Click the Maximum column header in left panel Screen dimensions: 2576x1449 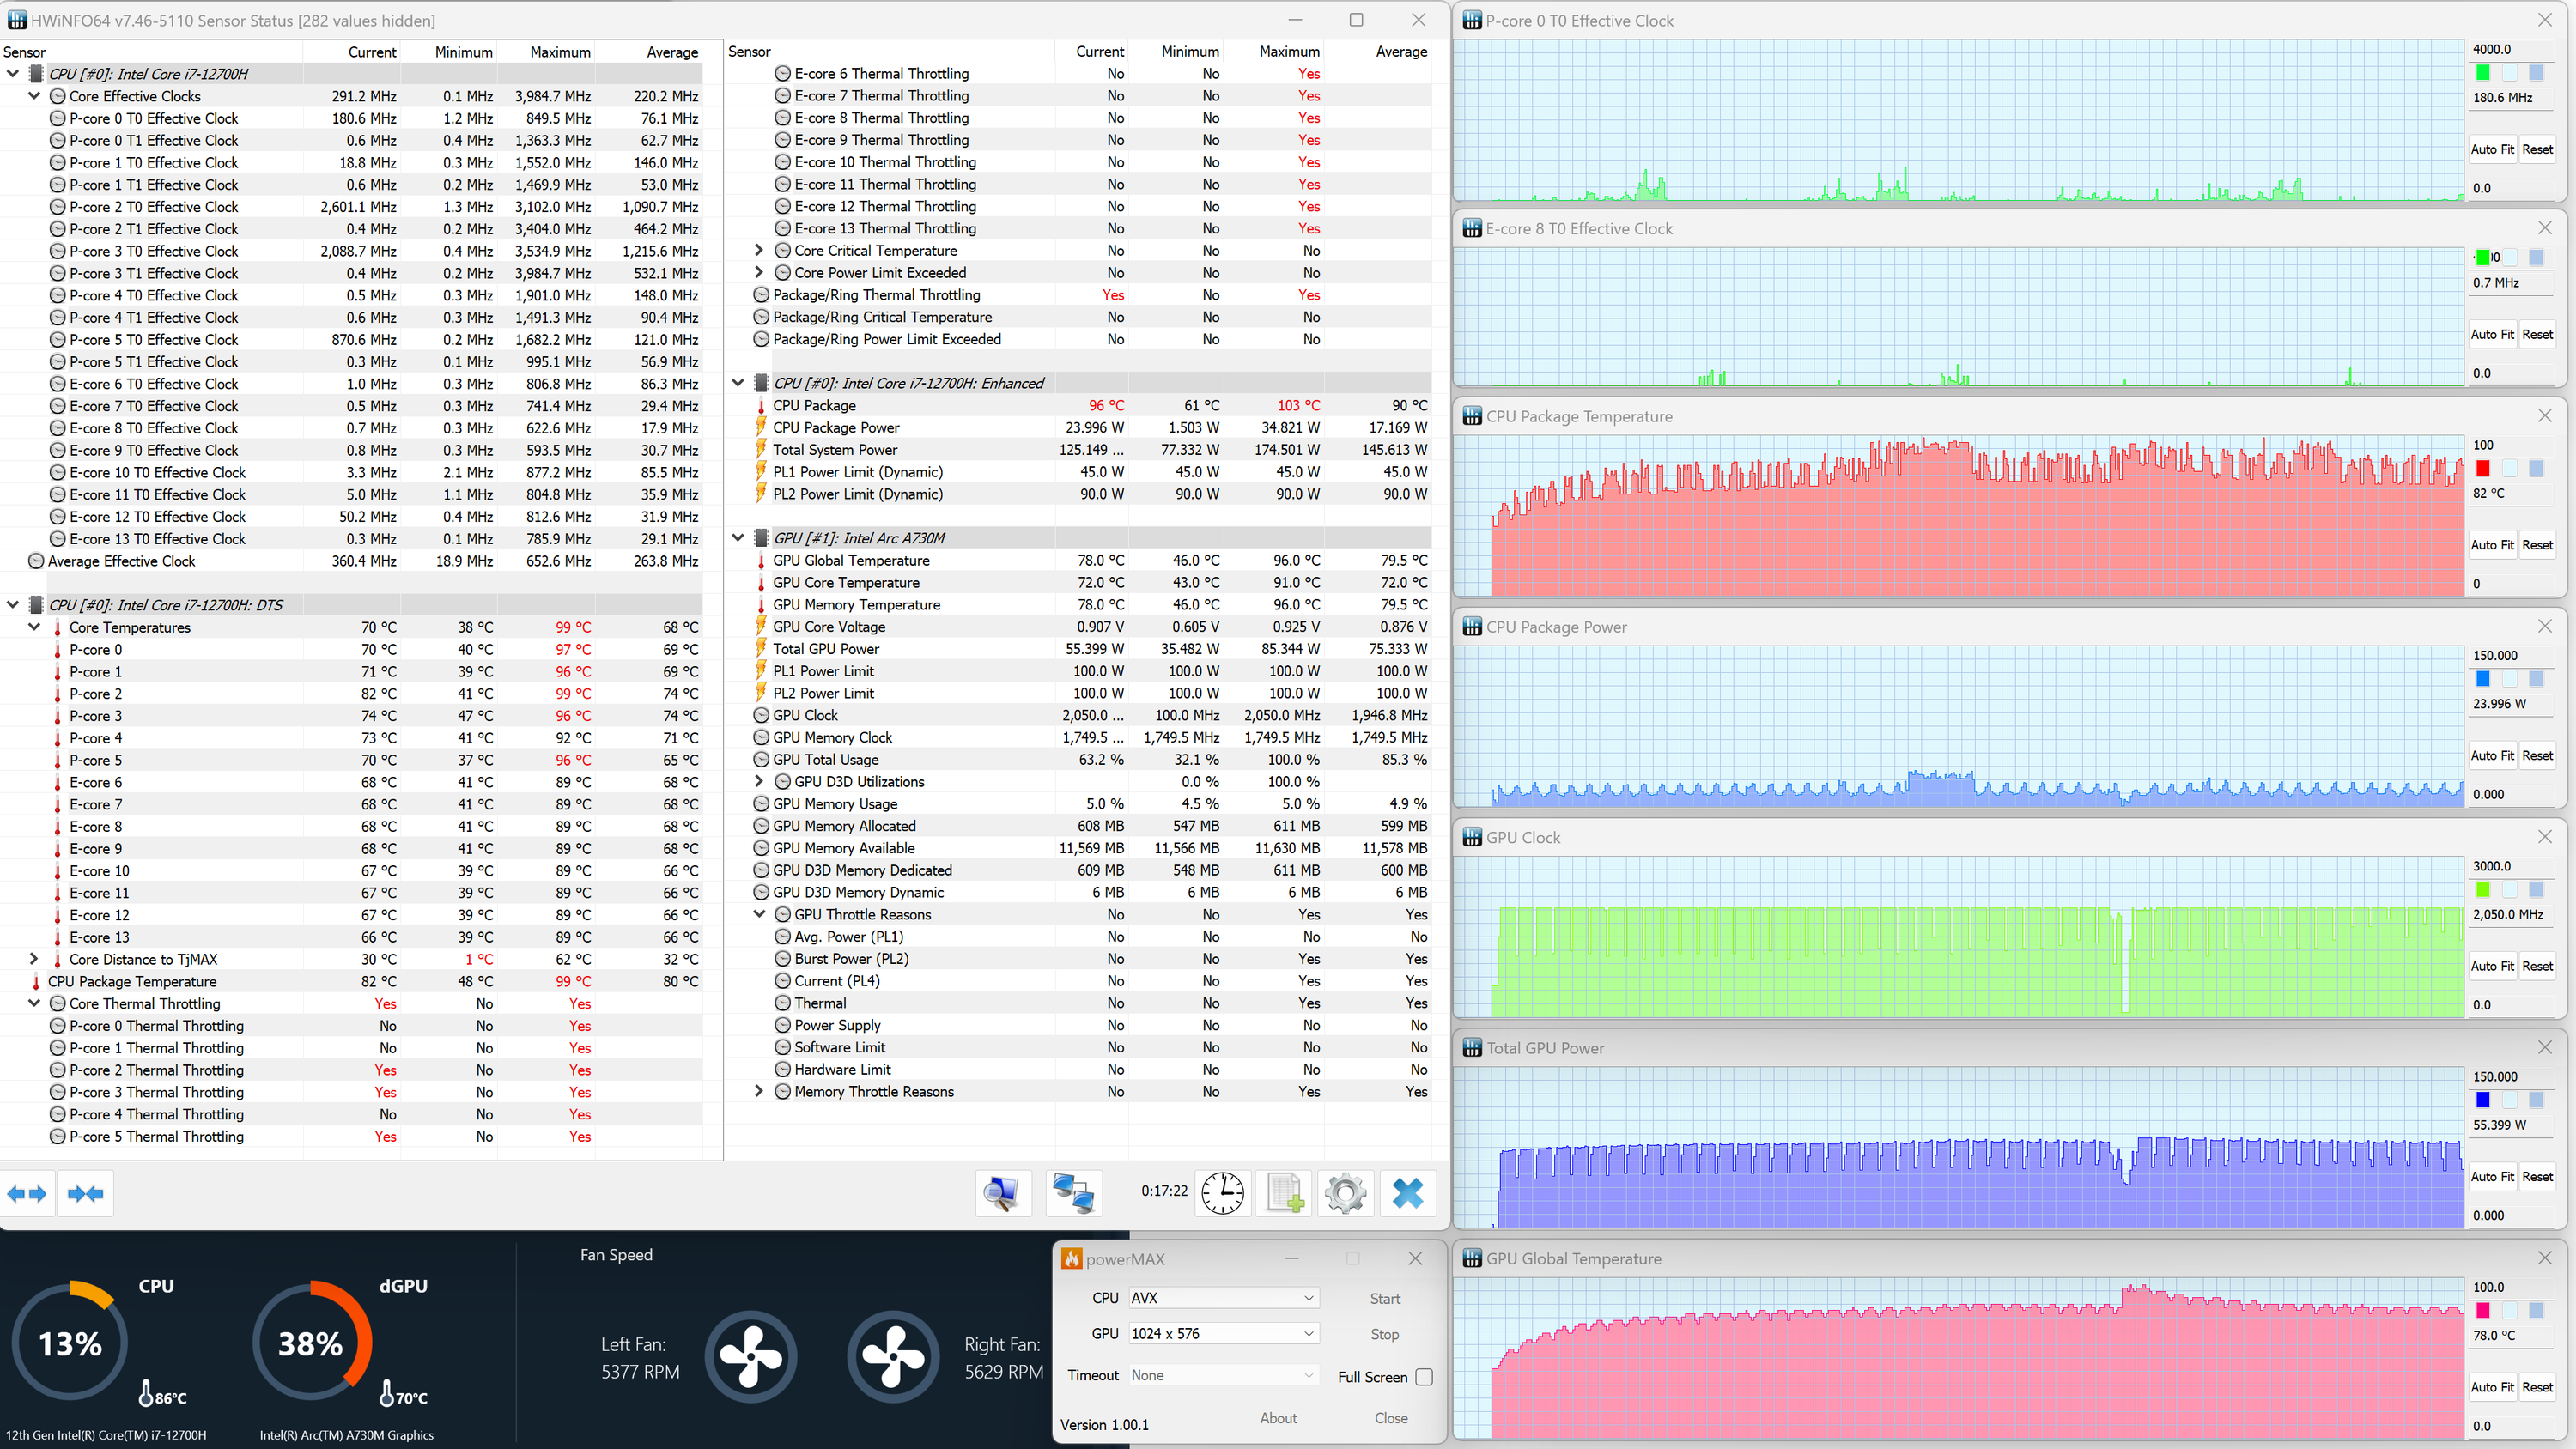pyautogui.click(x=560, y=52)
